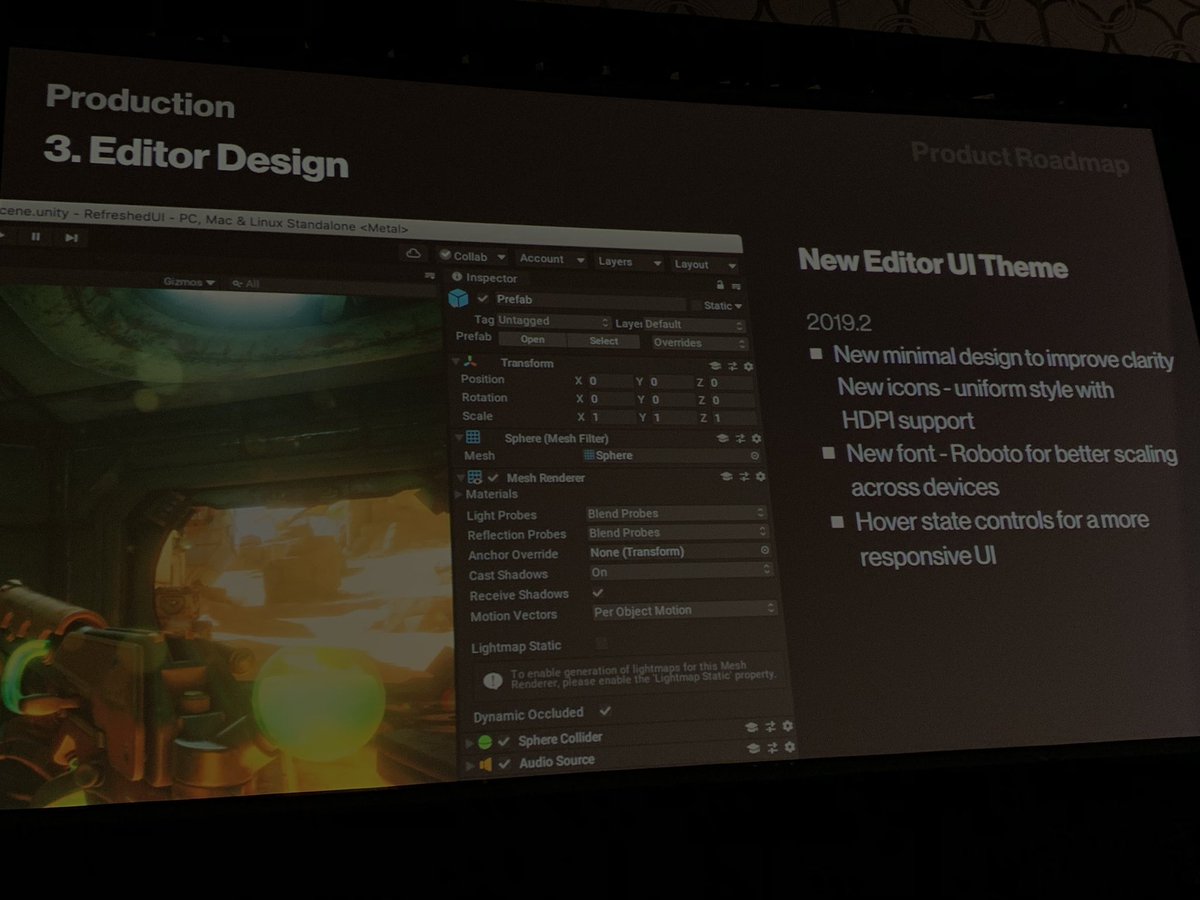
Task: Open Mesh Renderer presets icon
Action: 743,478
